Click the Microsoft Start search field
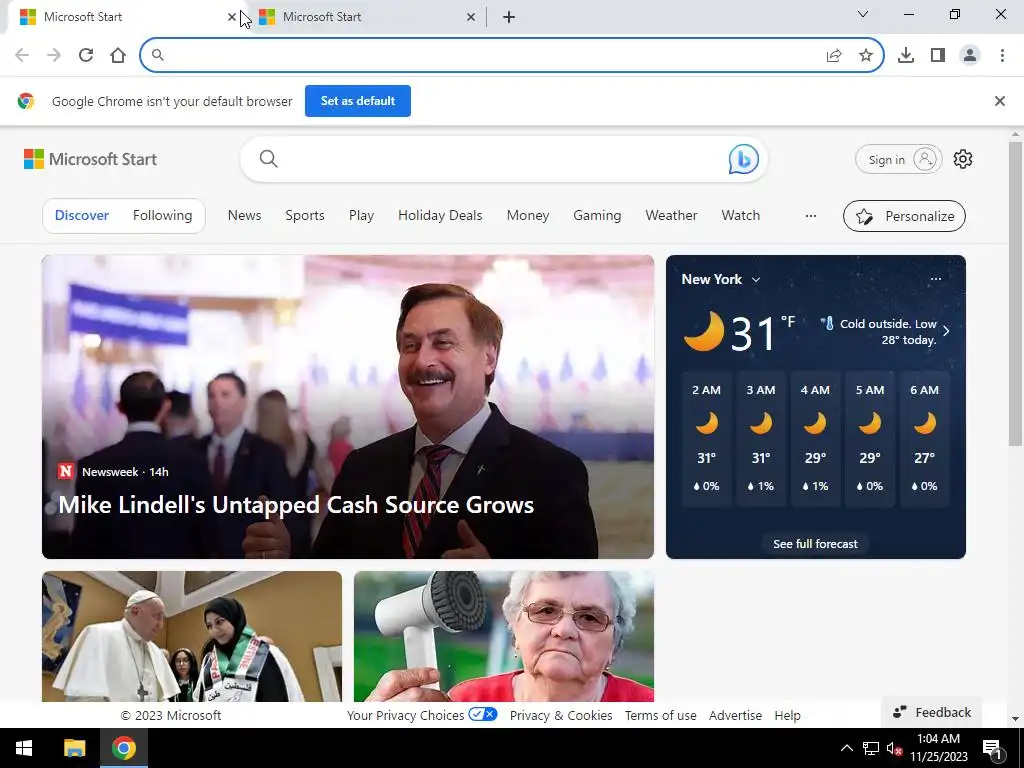The width and height of the screenshot is (1024, 768). [503, 159]
